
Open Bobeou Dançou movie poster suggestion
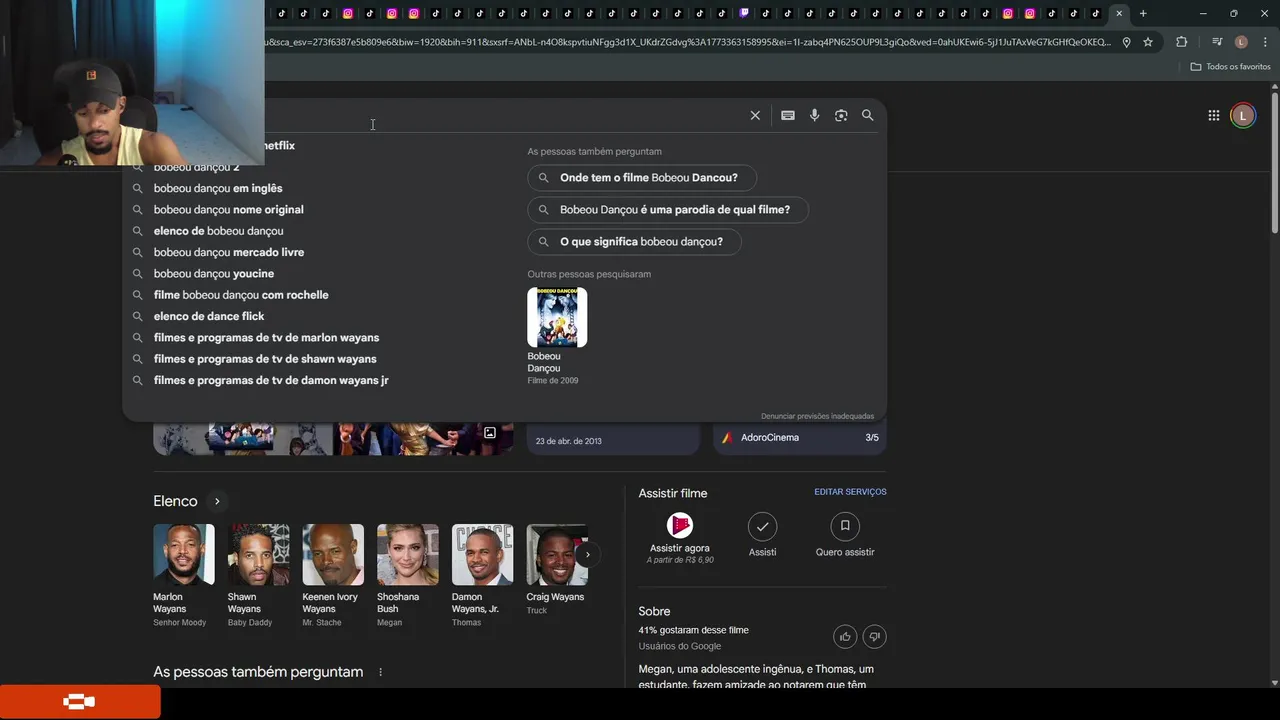pyautogui.click(x=557, y=317)
